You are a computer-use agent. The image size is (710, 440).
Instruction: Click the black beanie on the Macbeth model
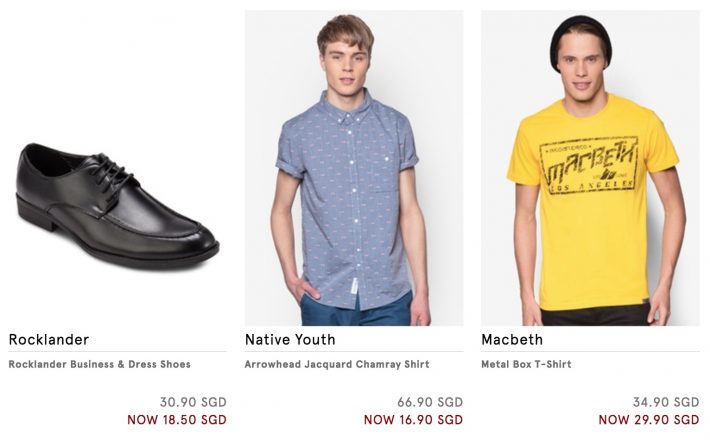coord(580,35)
